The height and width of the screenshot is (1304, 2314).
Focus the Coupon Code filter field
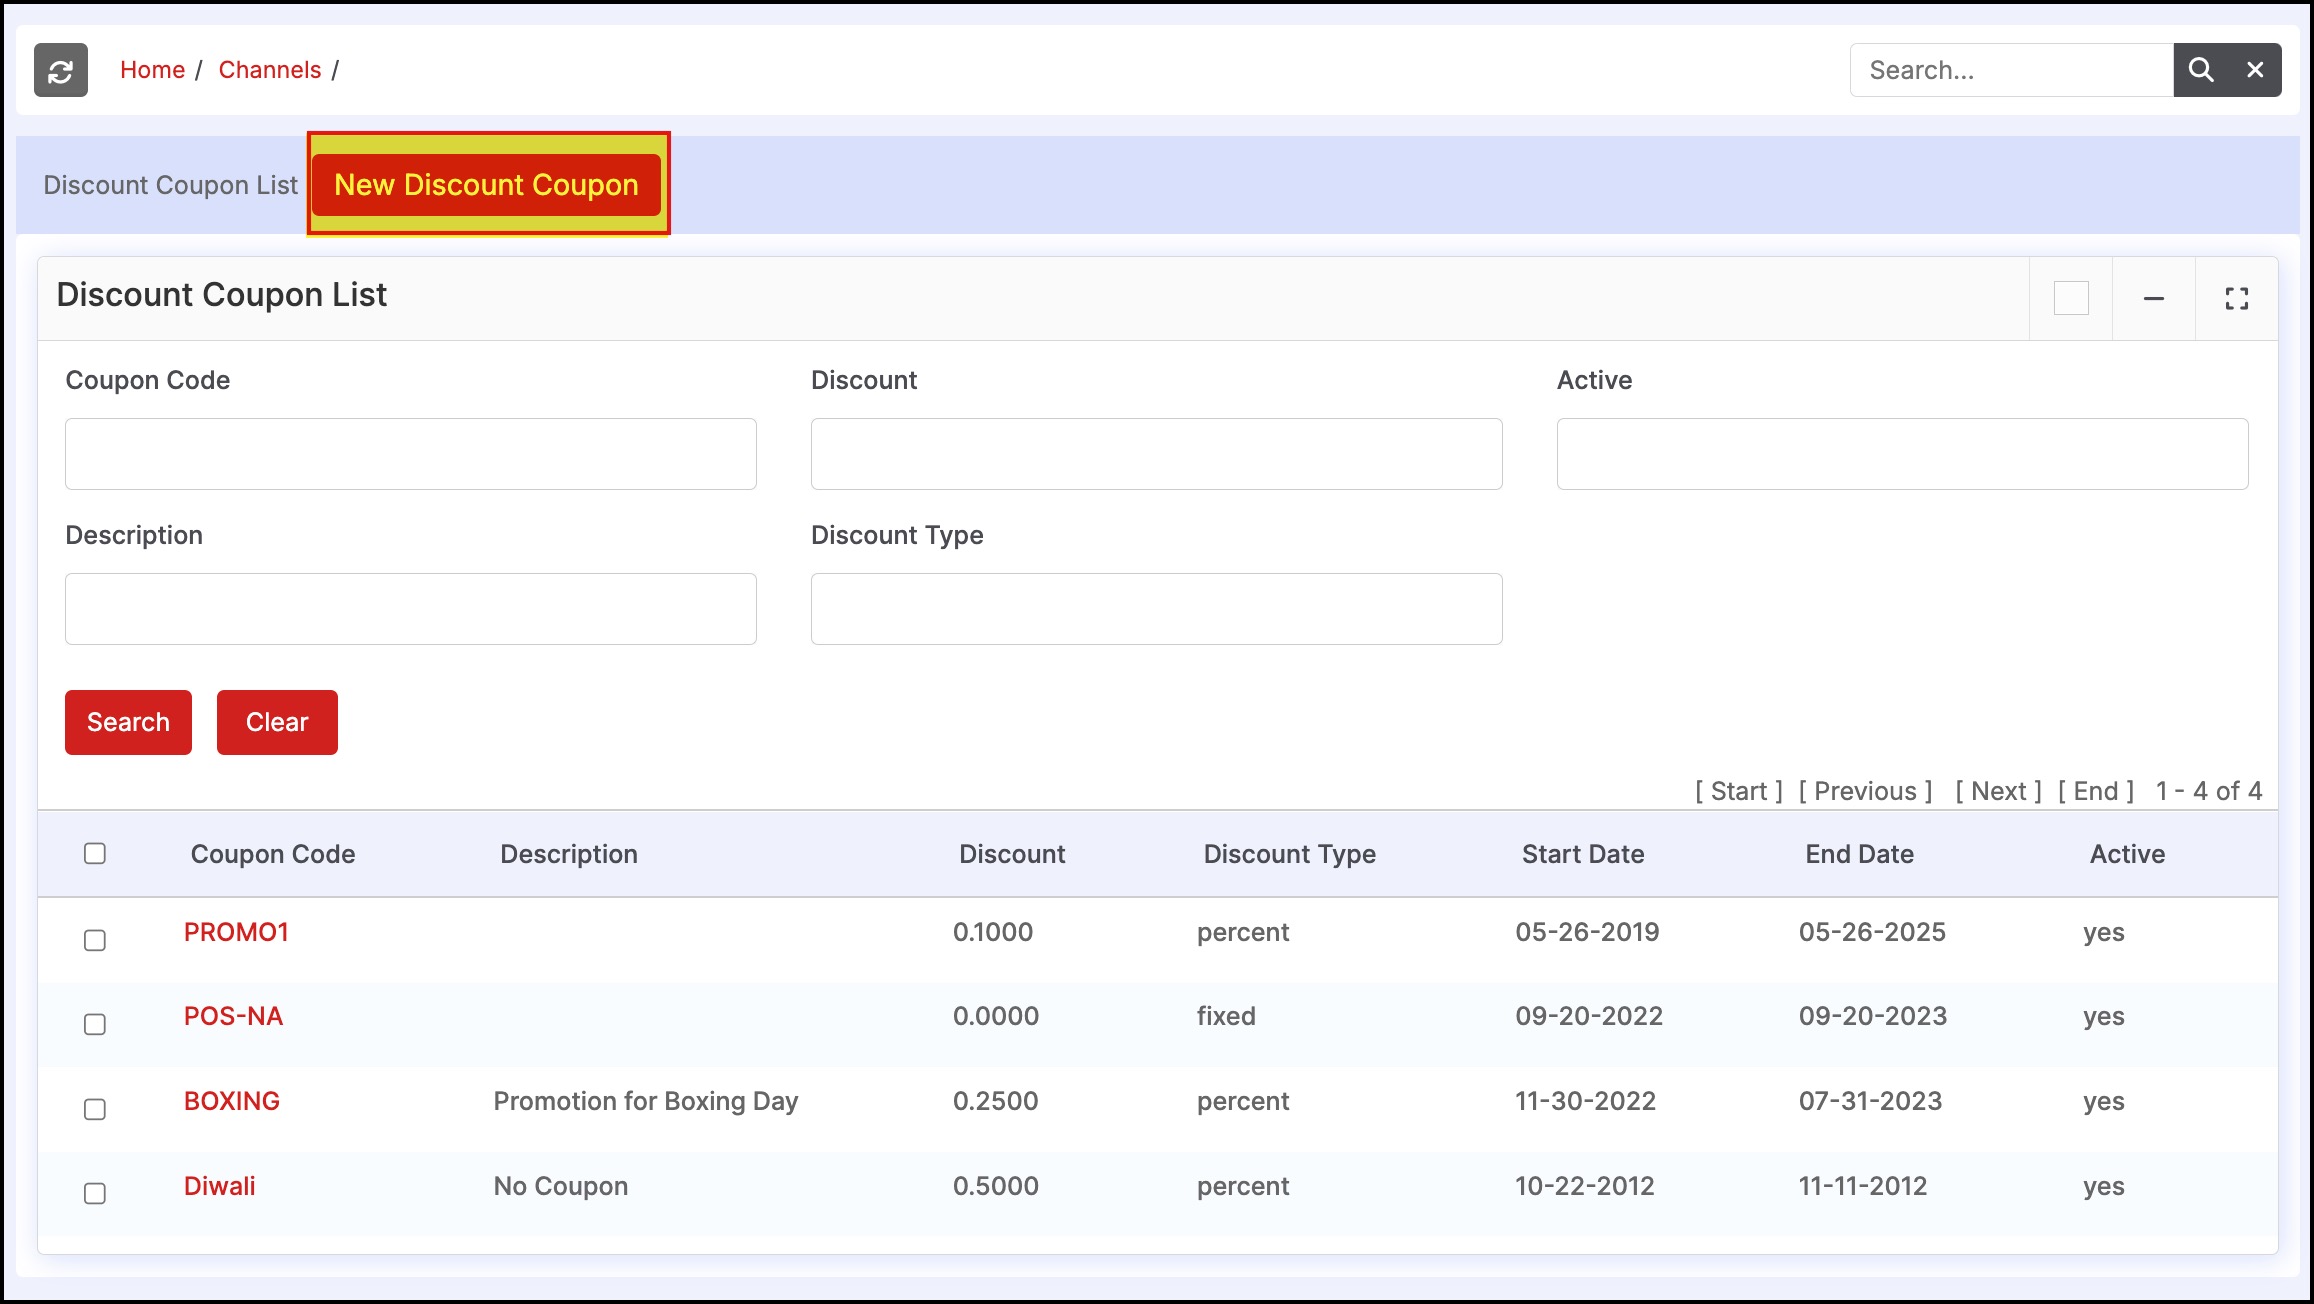click(x=411, y=454)
